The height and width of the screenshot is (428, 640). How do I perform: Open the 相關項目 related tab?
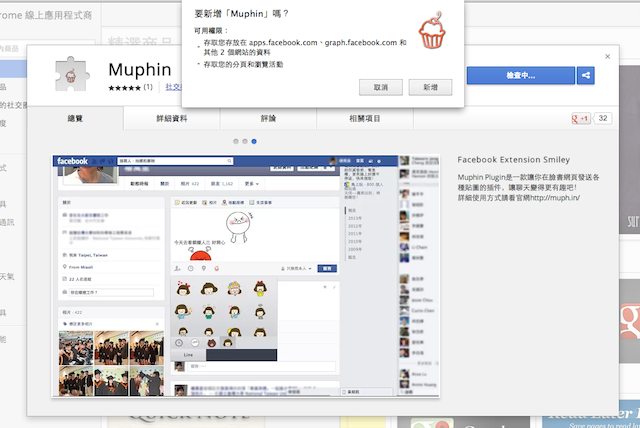[364, 118]
